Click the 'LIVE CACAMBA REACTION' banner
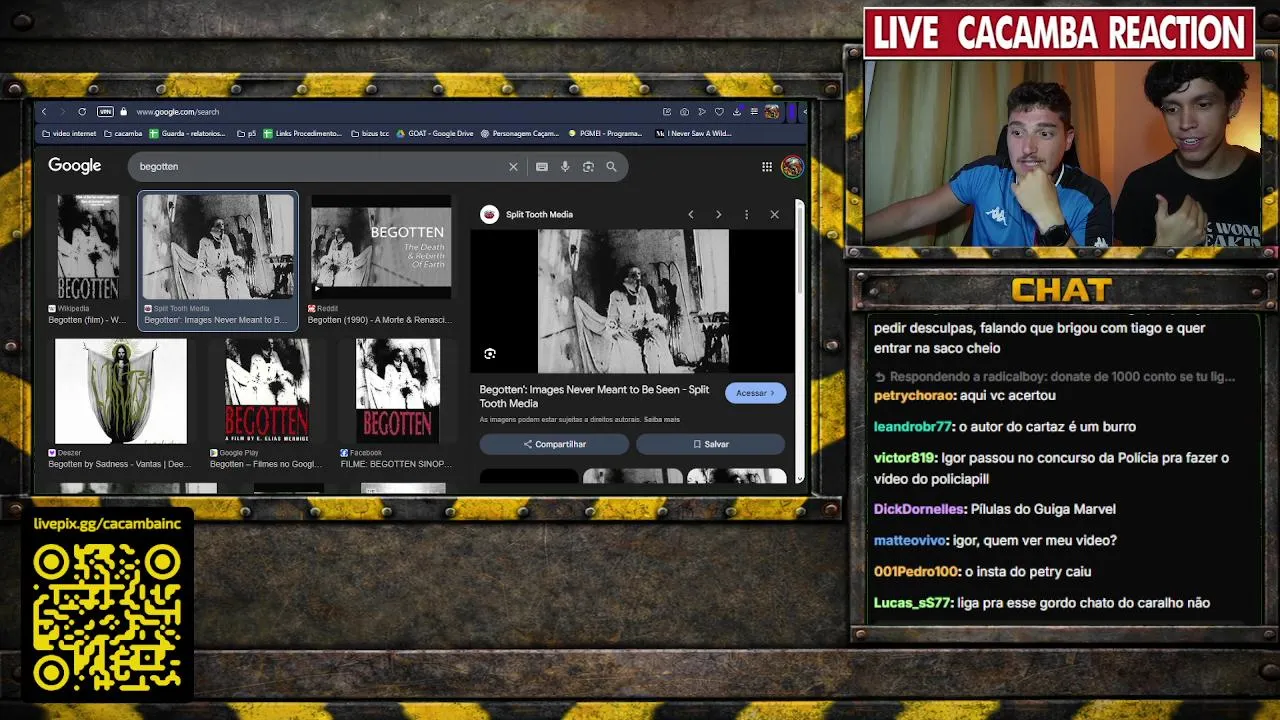1280x720 pixels. [x=1059, y=34]
